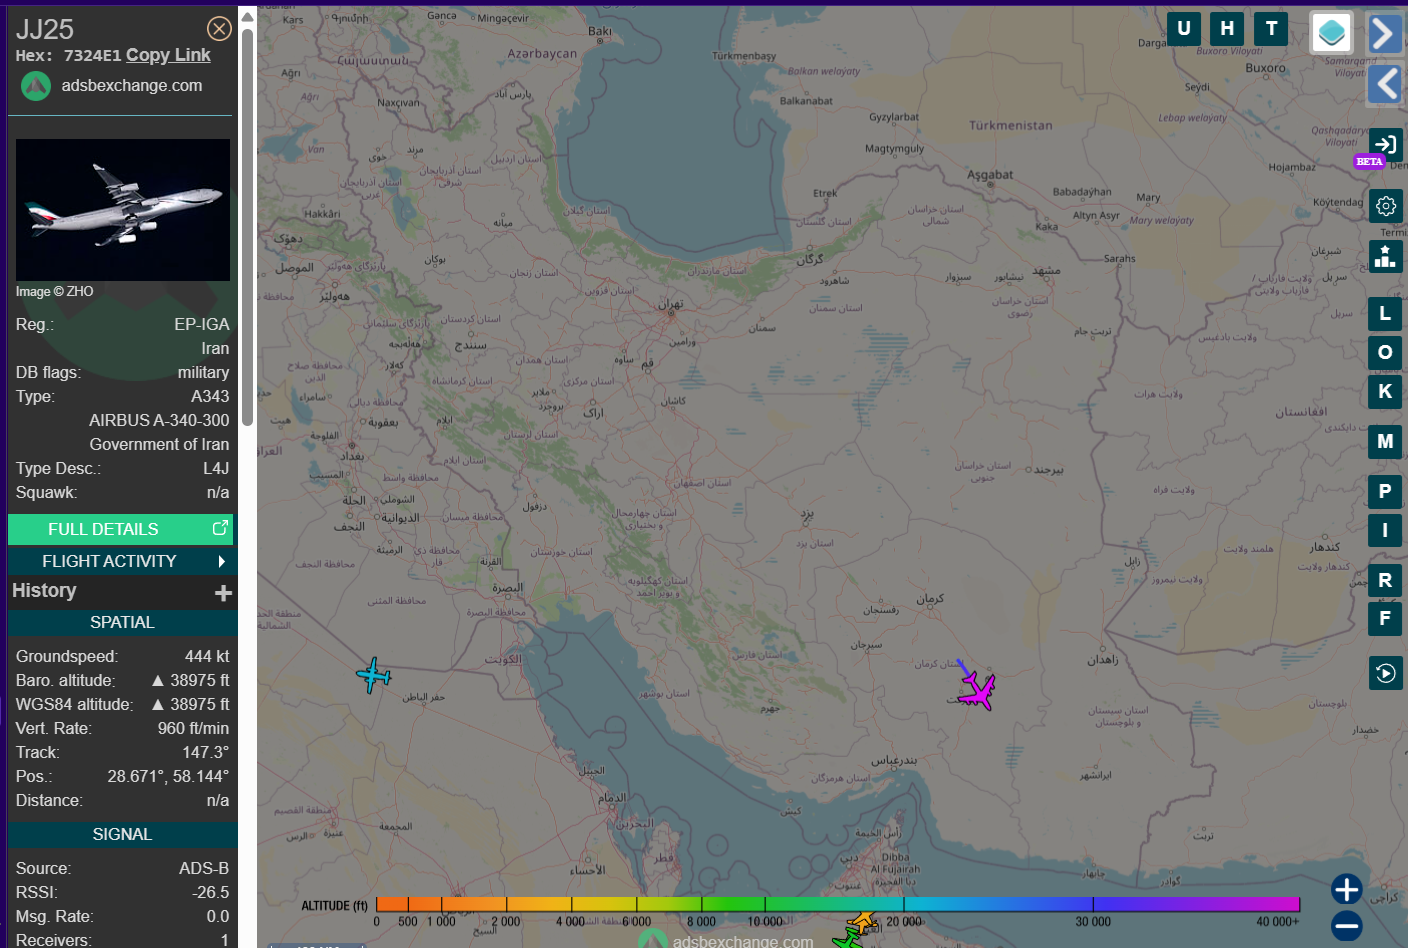This screenshot has width=1408, height=948.
Task: Open the EP-IGA aircraft photo thumbnail
Action: pos(123,210)
